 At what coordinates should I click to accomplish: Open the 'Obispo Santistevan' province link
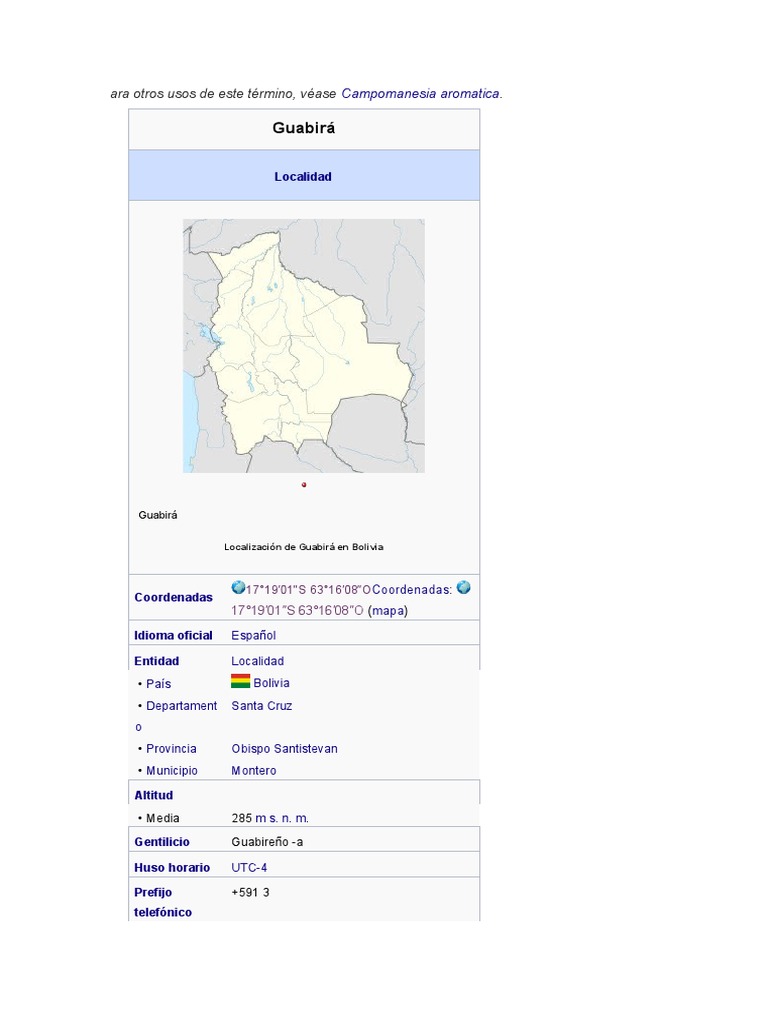[x=285, y=748]
